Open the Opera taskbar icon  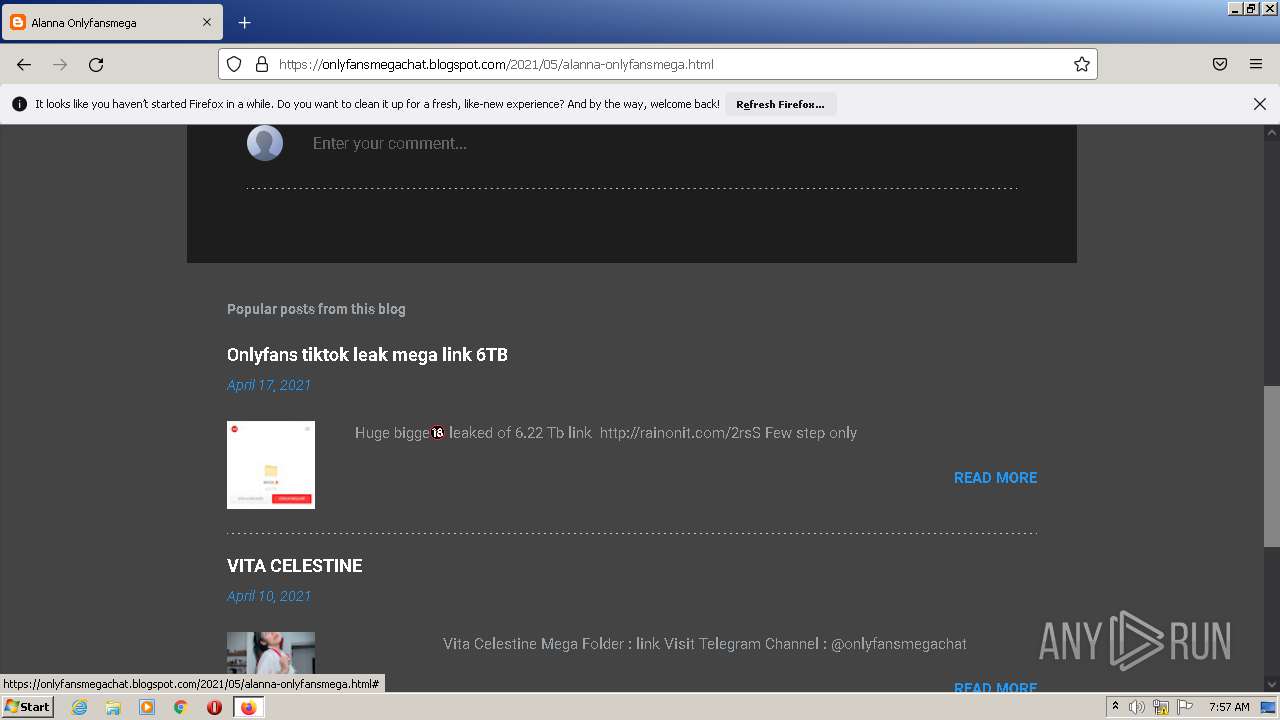[x=214, y=707]
